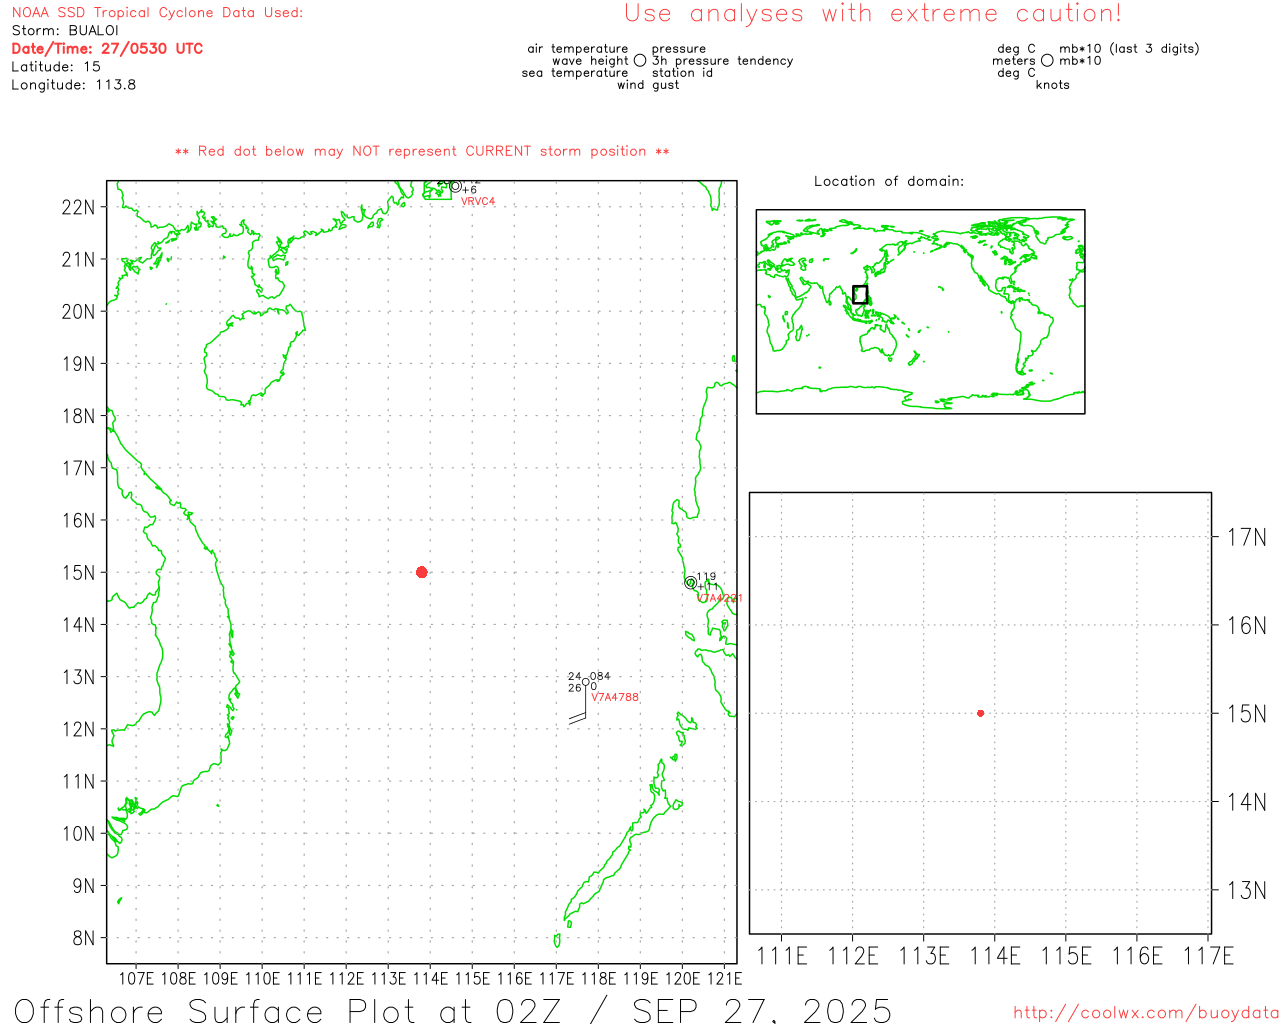Click the '114E' longitude label under main map
This screenshot has height=1024, width=1280.
tap(430, 978)
